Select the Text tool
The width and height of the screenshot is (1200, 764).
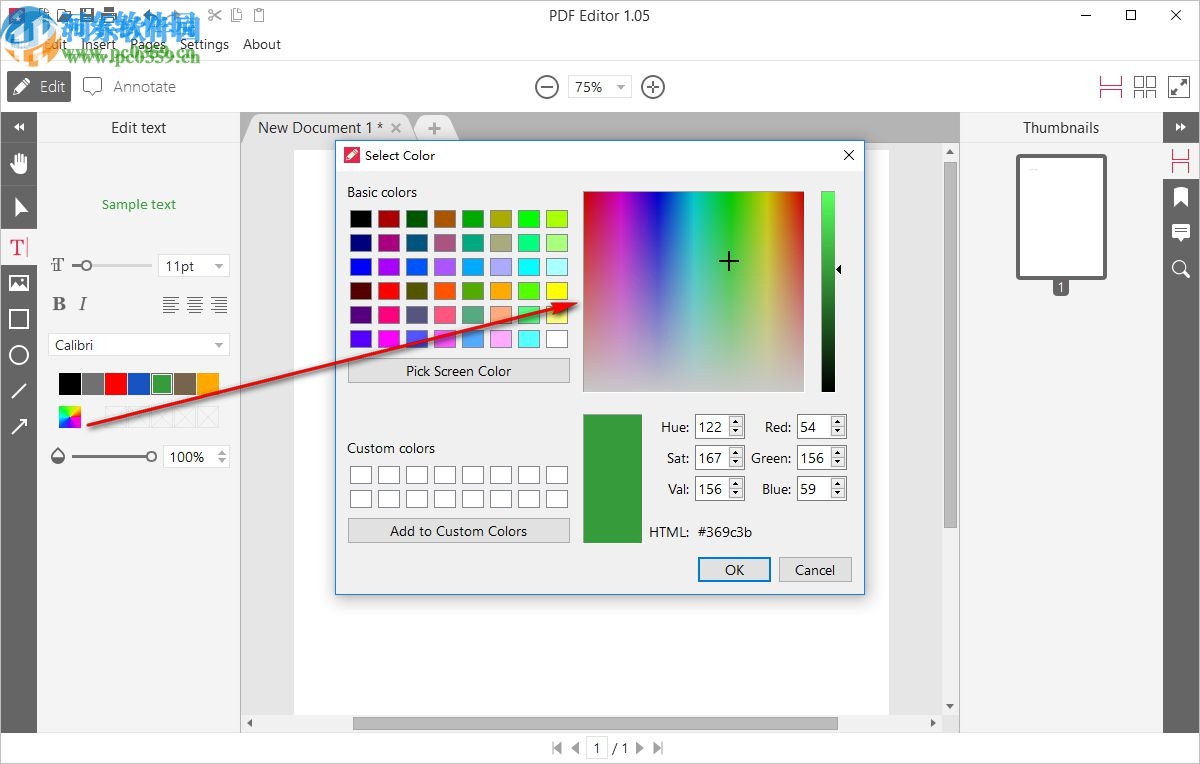click(18, 247)
